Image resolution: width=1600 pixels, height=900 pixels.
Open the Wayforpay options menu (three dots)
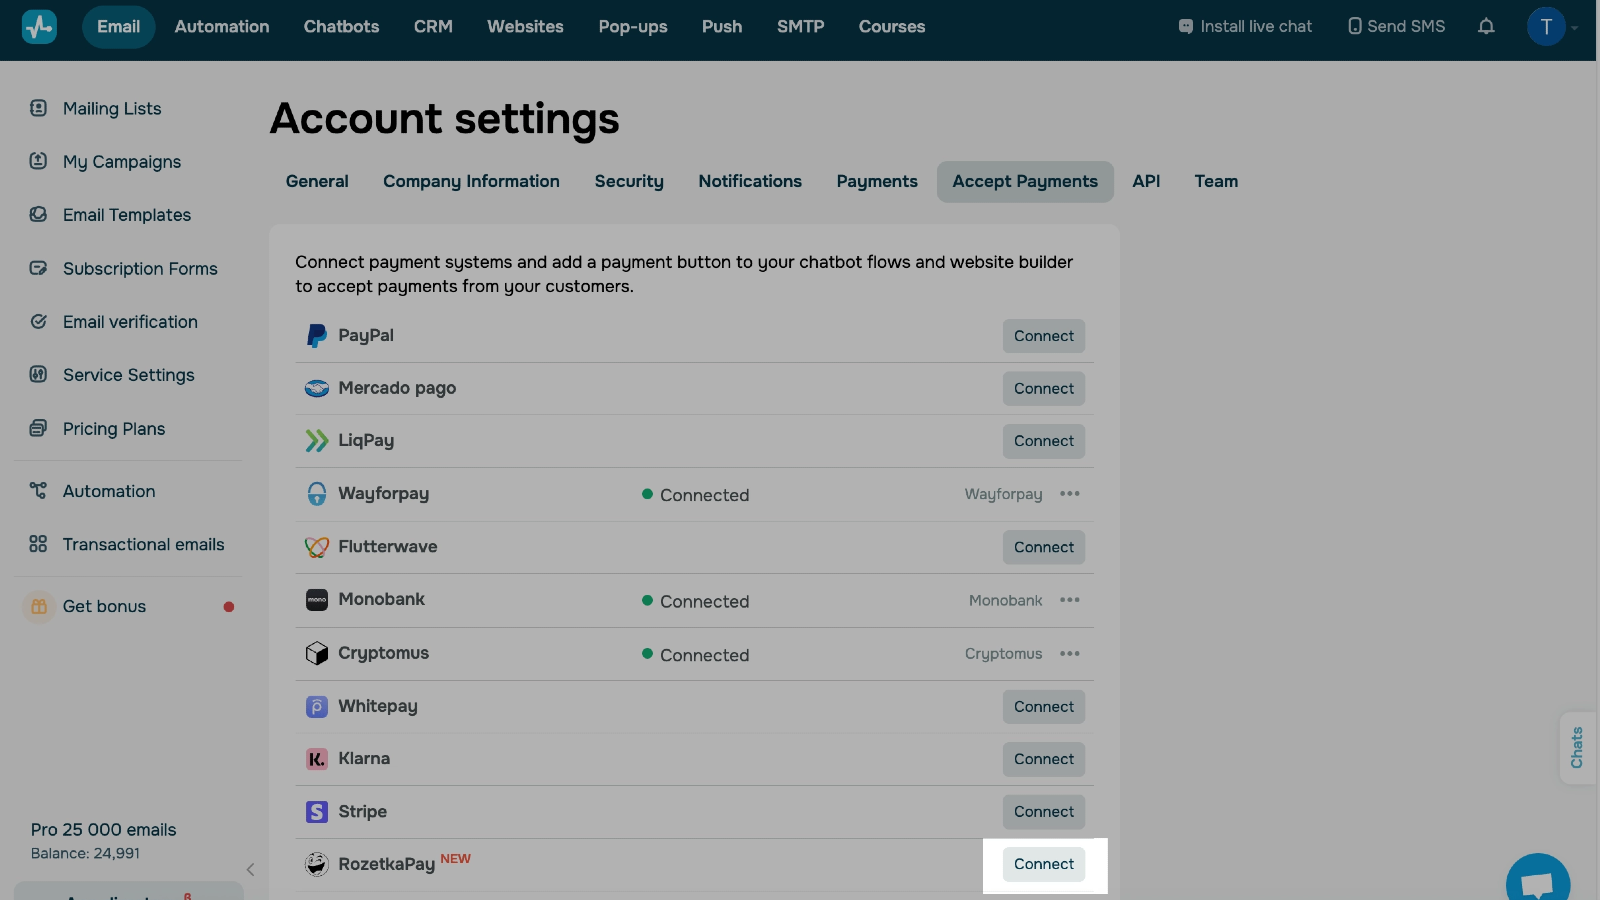tap(1070, 494)
